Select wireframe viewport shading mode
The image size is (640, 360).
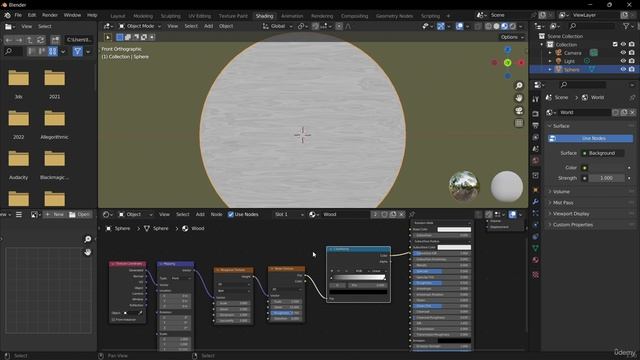point(488,26)
